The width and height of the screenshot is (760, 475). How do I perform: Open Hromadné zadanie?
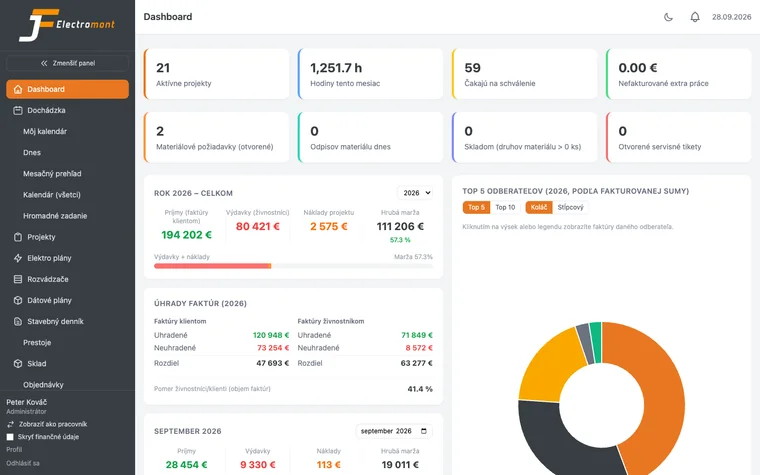point(55,216)
